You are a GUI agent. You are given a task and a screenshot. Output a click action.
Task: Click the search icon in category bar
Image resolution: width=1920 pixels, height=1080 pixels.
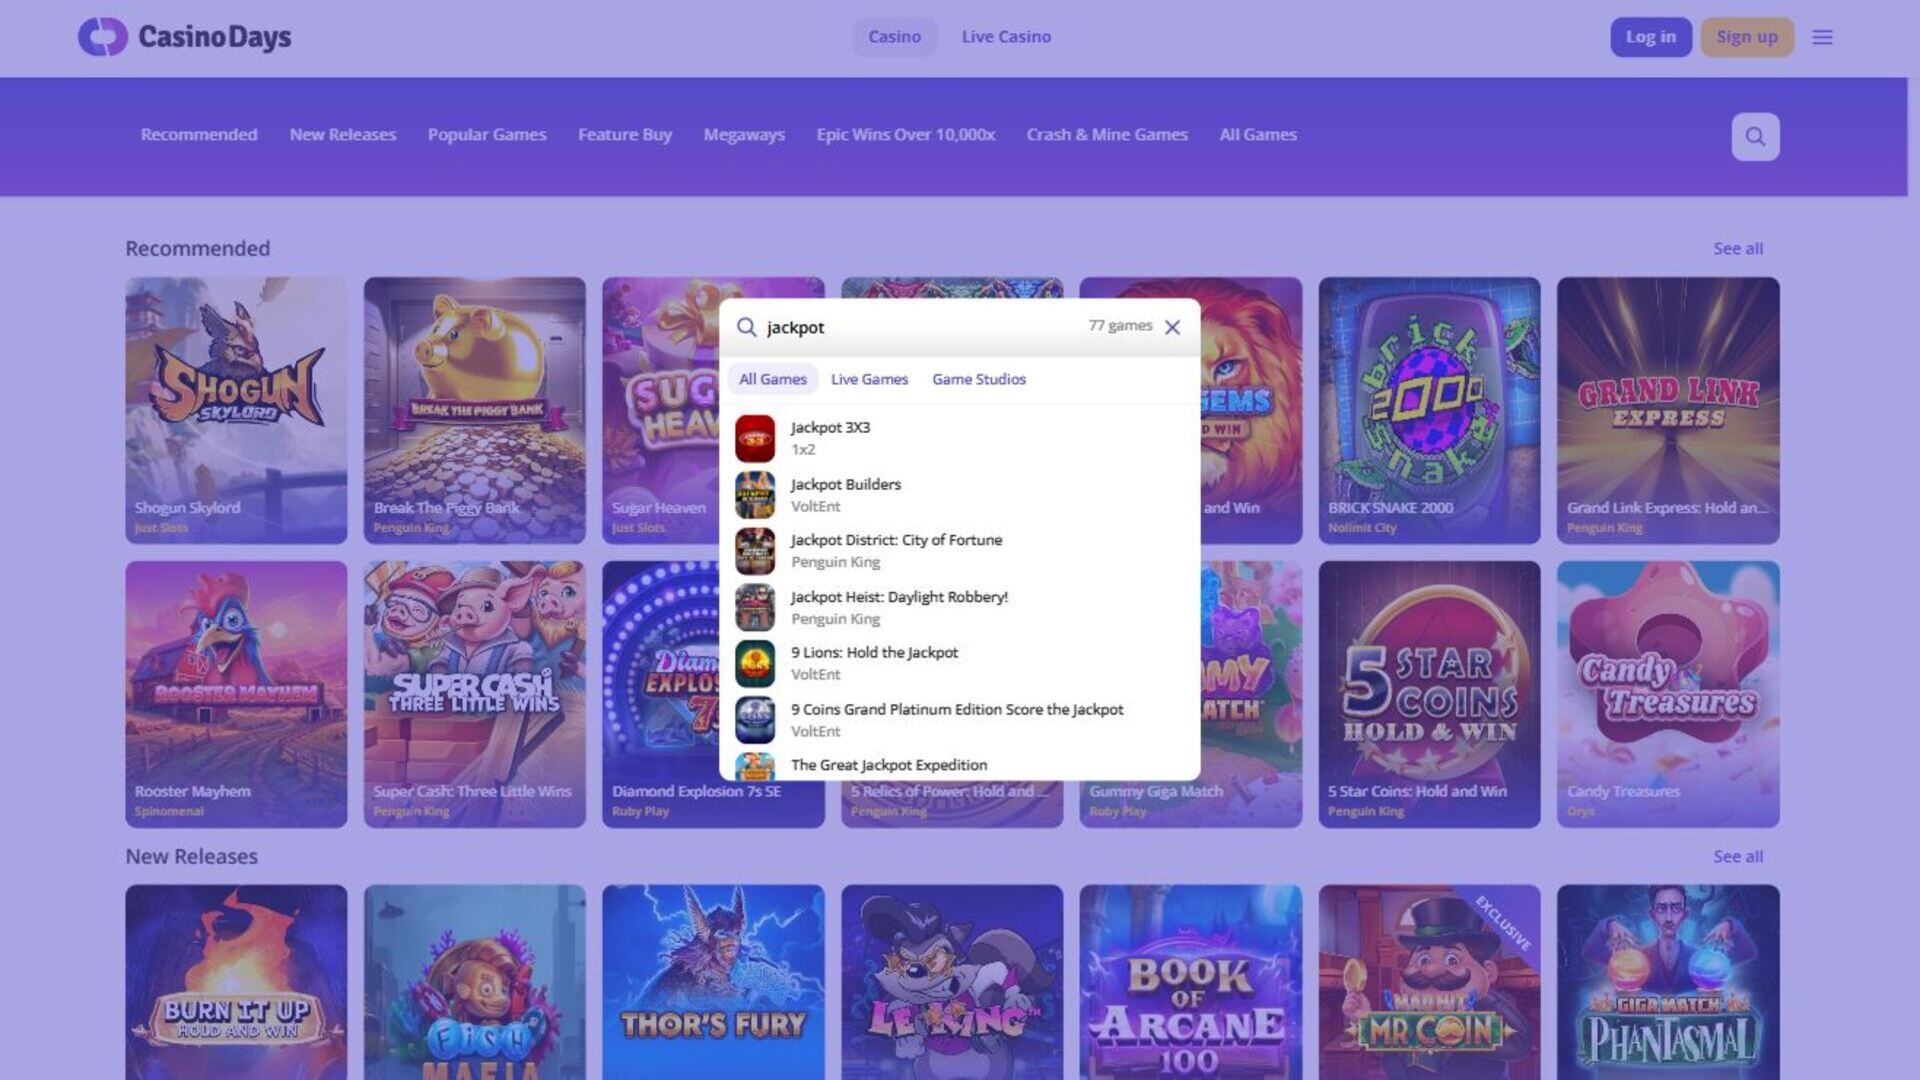1755,137
